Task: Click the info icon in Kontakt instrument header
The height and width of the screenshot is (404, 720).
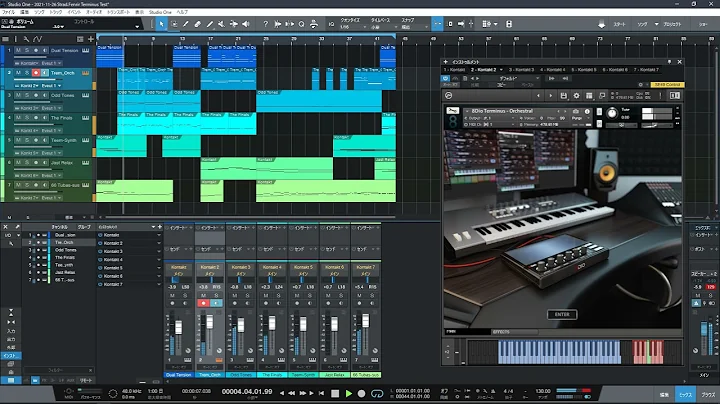Action: point(587,111)
